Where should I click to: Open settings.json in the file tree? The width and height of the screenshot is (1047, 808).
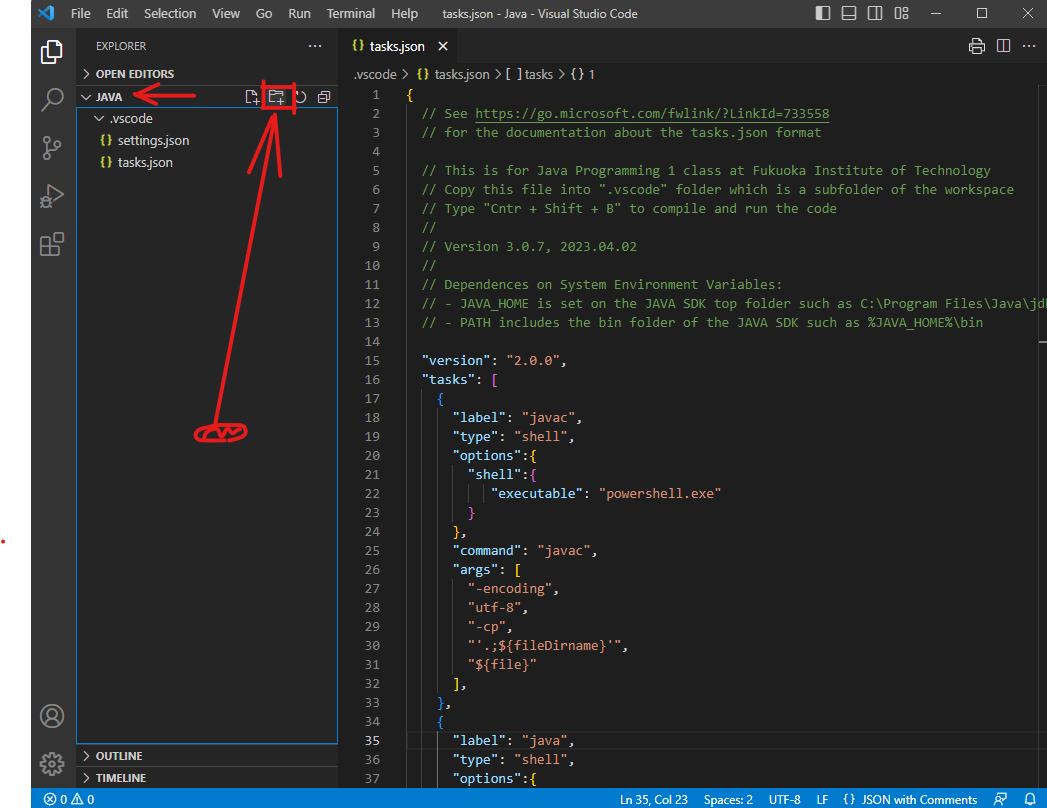[x=153, y=141]
